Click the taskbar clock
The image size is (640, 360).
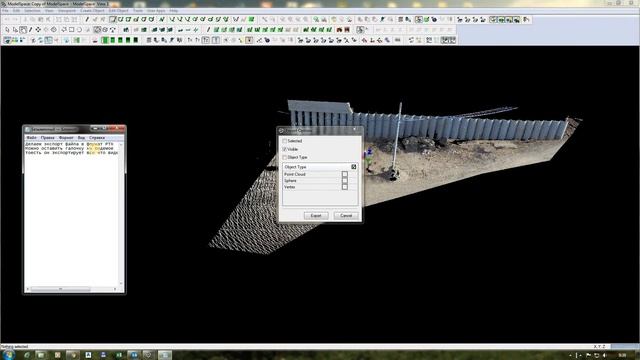[x=622, y=355]
